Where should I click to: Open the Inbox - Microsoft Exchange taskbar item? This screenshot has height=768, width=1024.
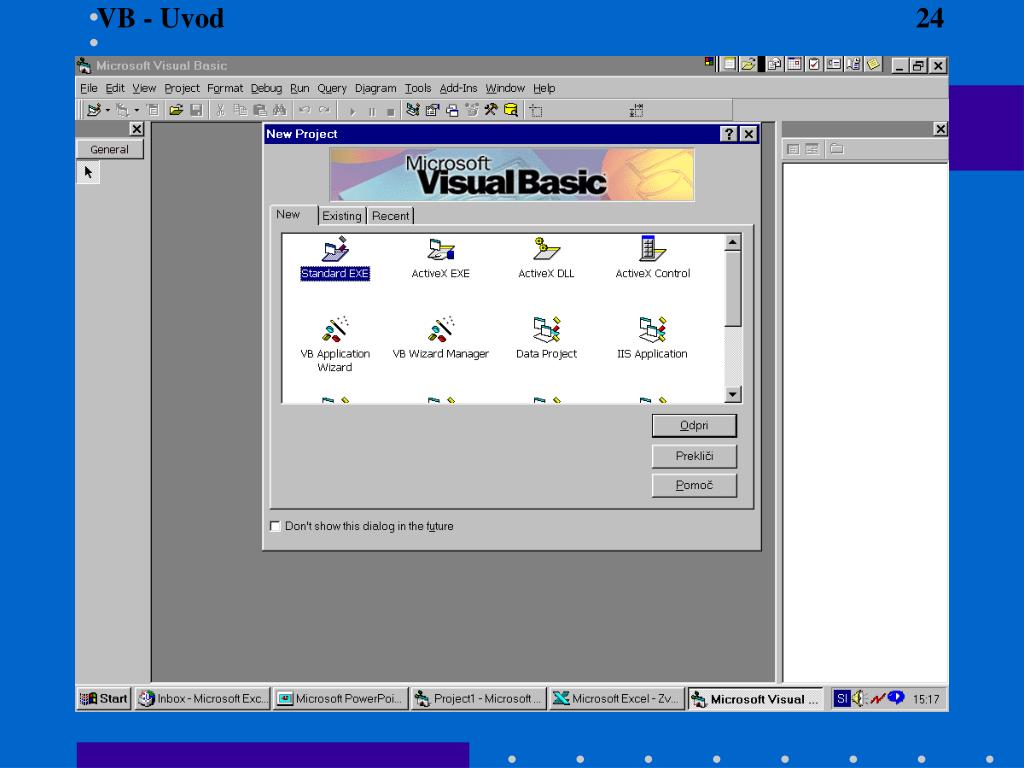tap(203, 699)
